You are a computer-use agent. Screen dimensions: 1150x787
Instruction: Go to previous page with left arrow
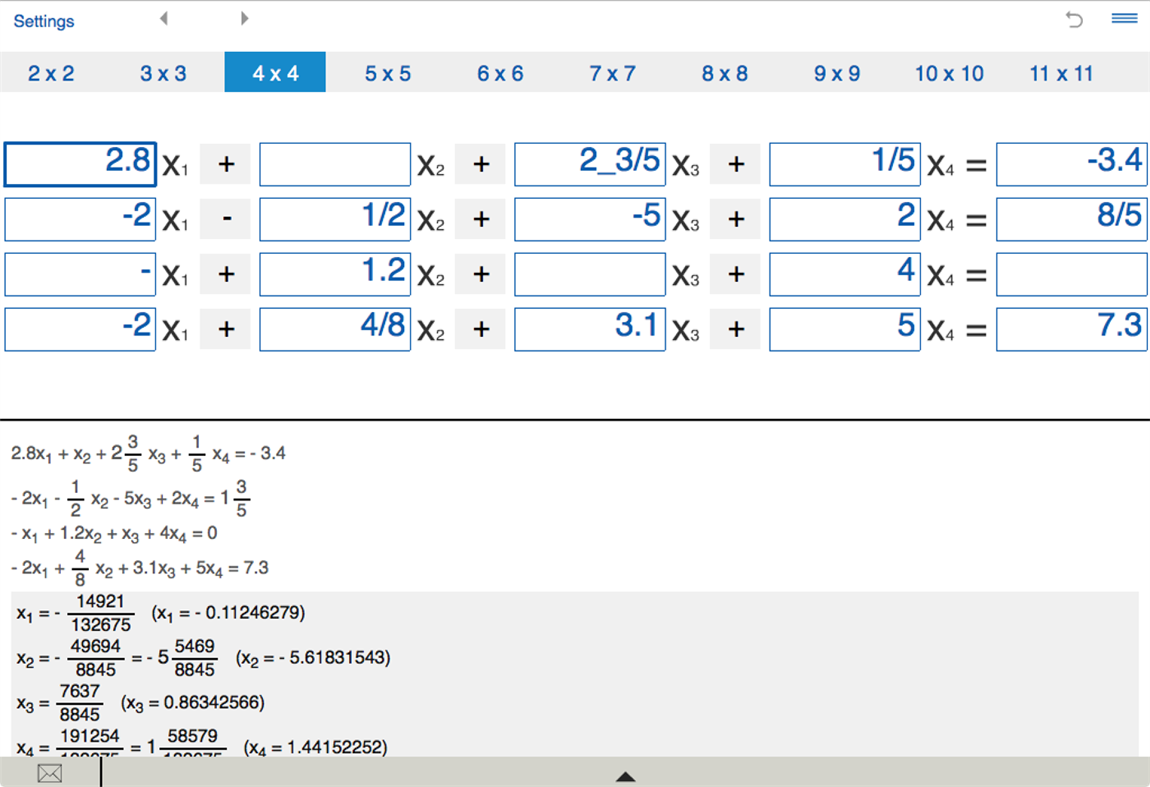163,17
